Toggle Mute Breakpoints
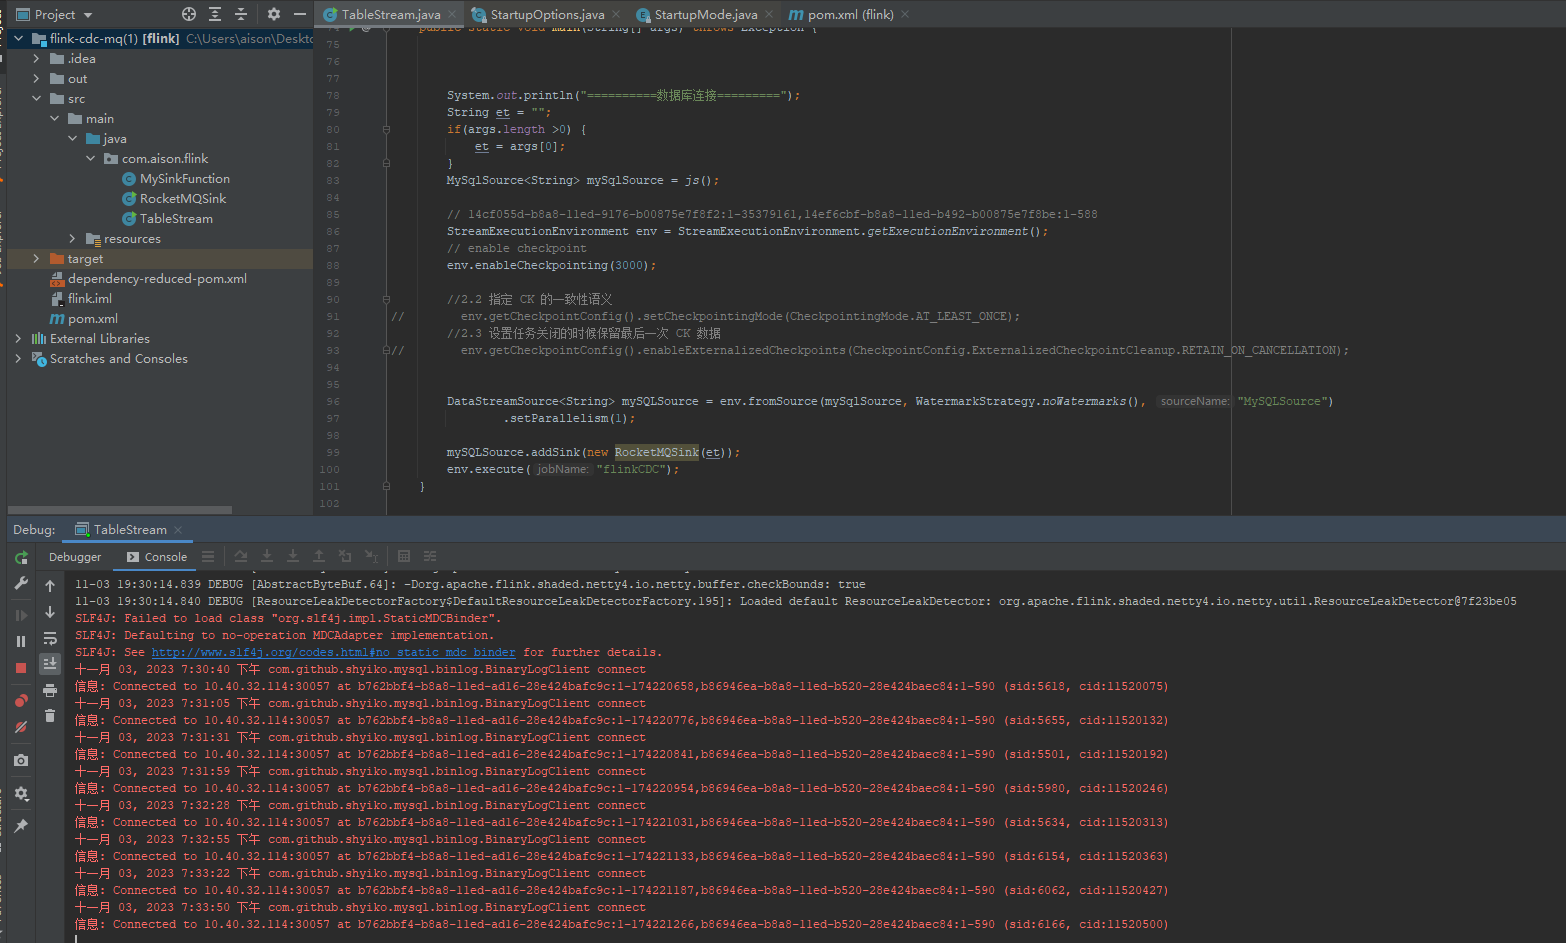Image resolution: width=1566 pixels, height=943 pixels. click(21, 727)
